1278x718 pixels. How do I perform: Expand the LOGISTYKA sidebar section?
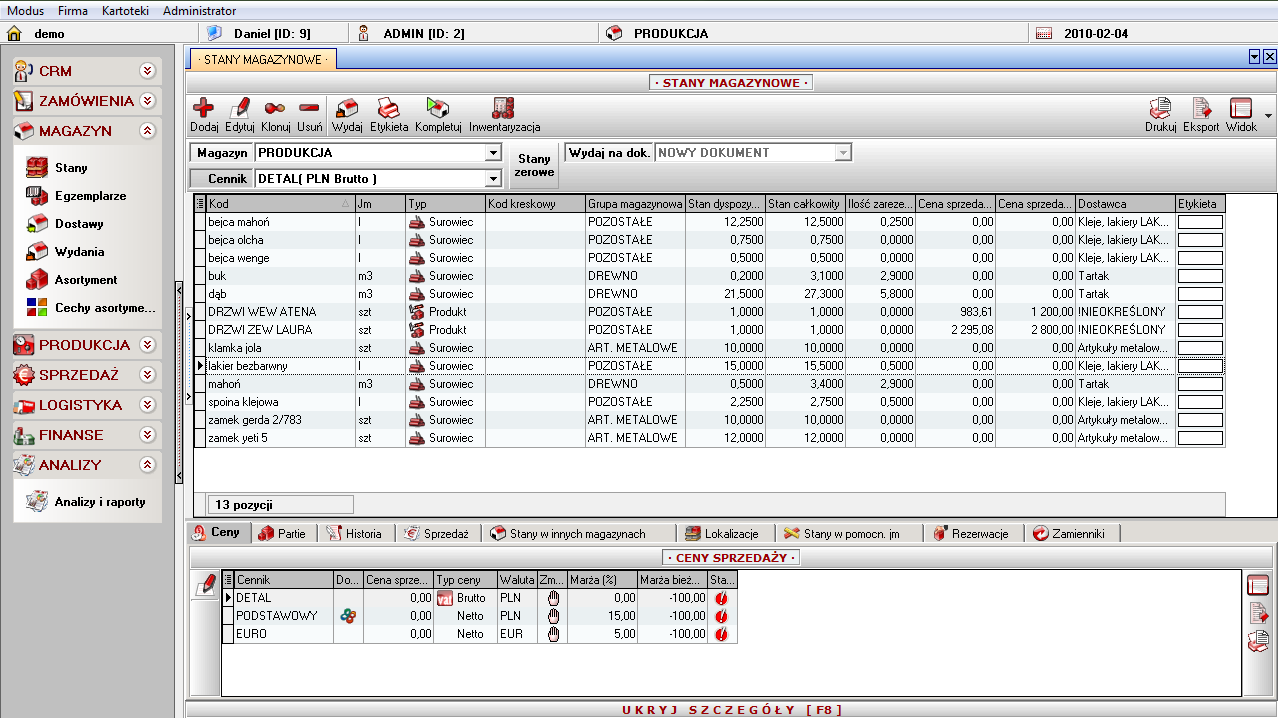point(148,405)
